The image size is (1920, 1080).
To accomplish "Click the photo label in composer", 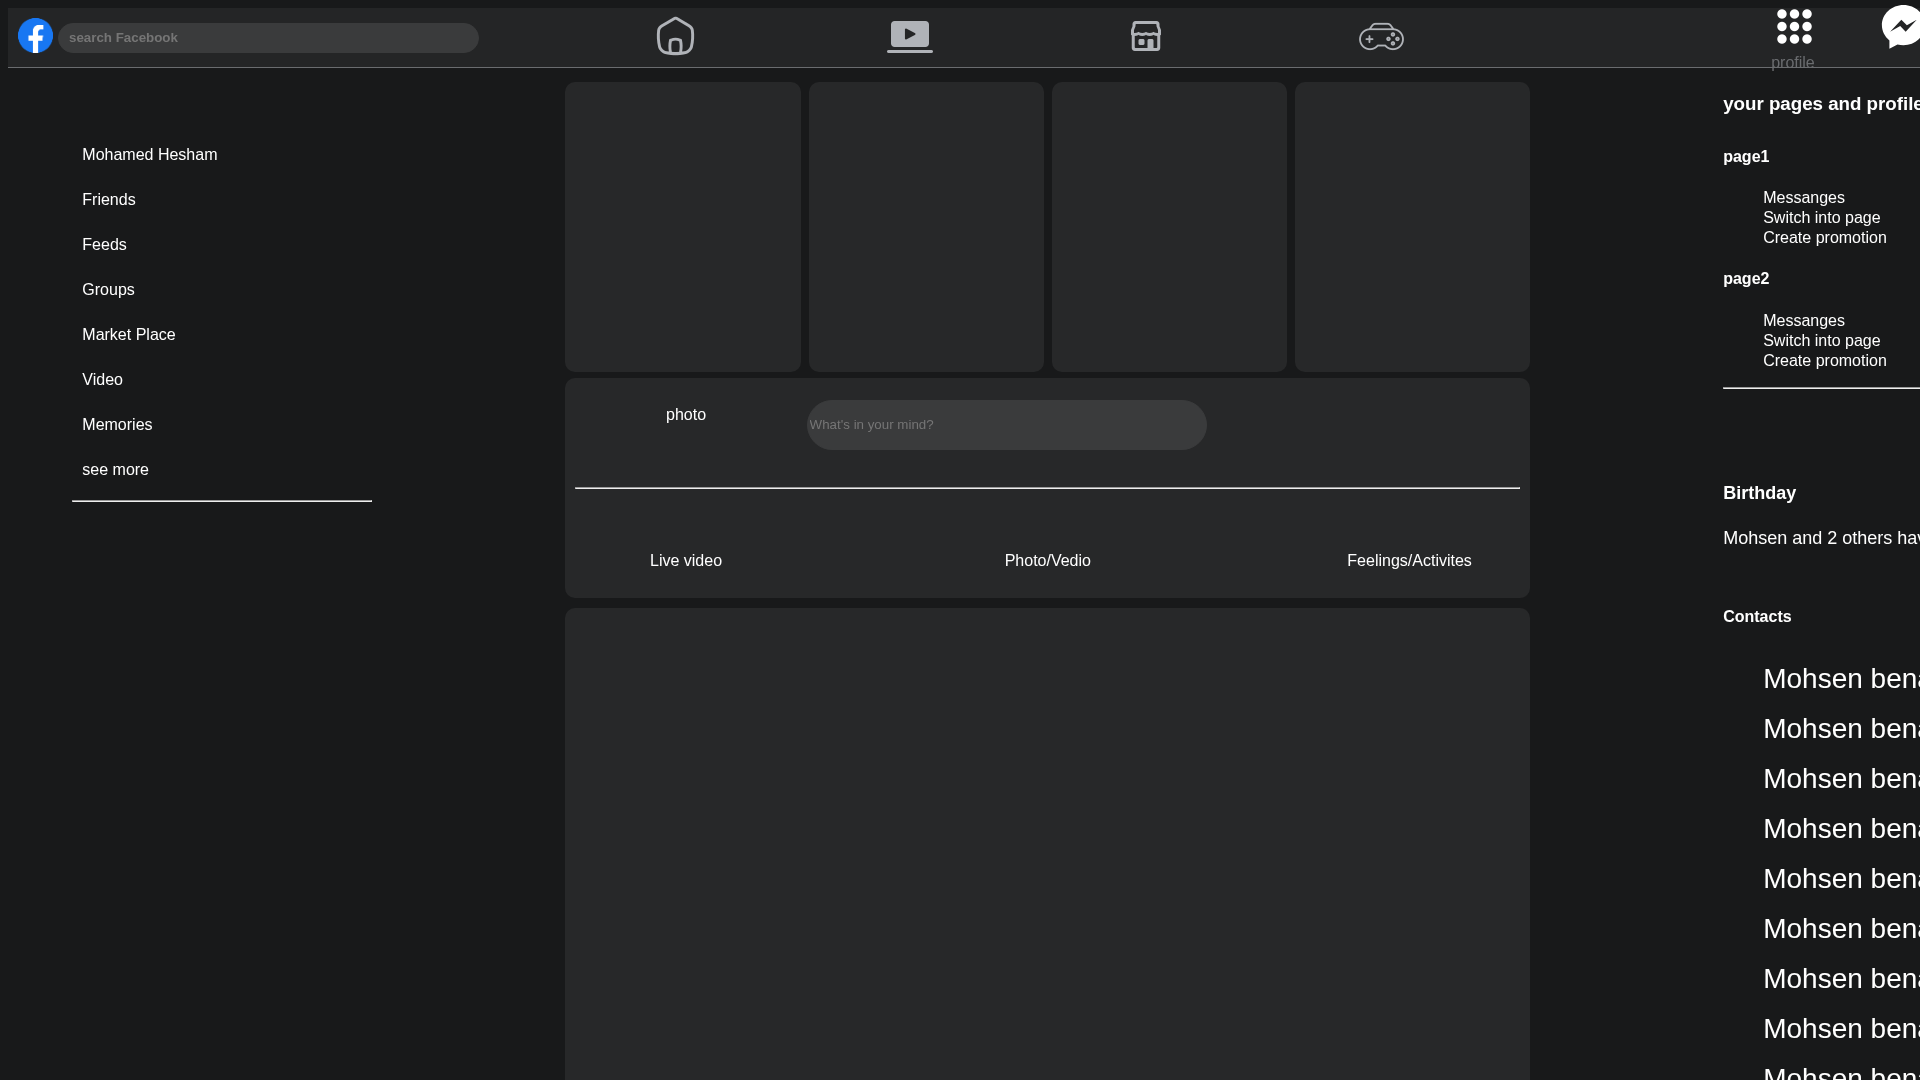I will click(x=686, y=415).
